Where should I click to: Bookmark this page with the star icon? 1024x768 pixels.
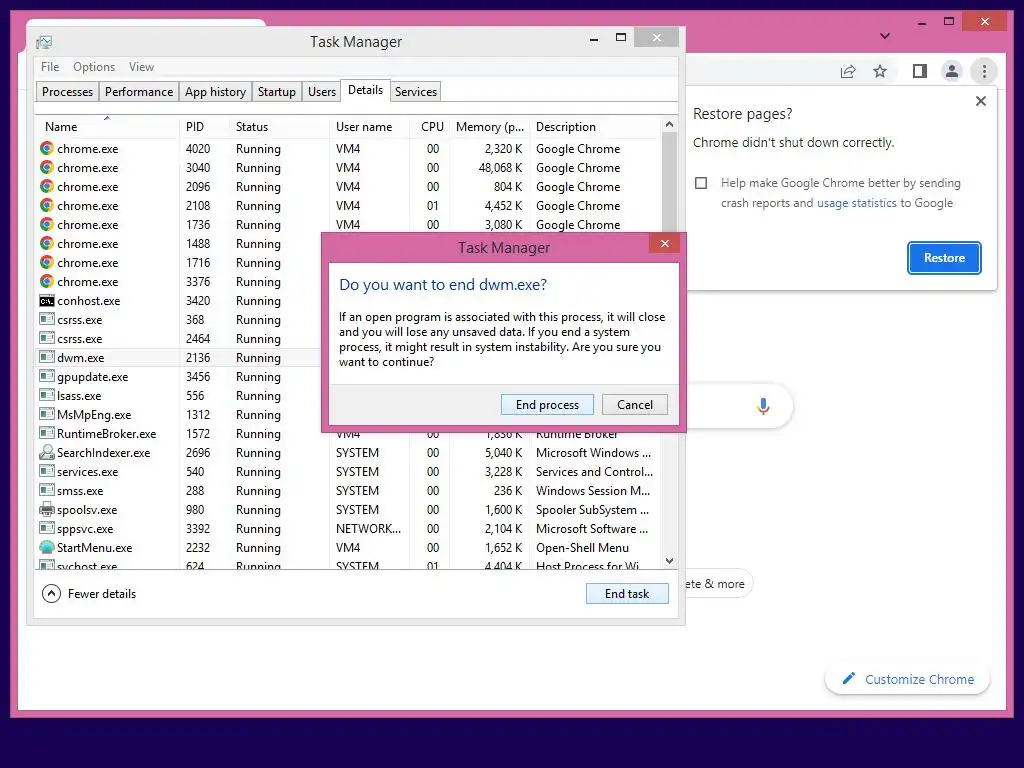(880, 71)
